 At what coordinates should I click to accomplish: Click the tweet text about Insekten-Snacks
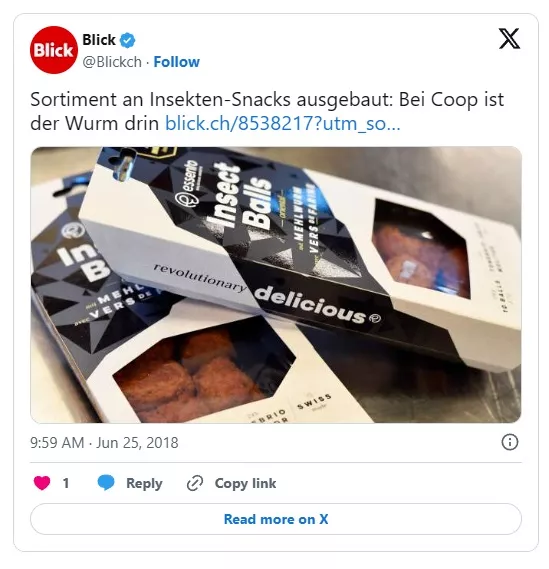point(267,111)
